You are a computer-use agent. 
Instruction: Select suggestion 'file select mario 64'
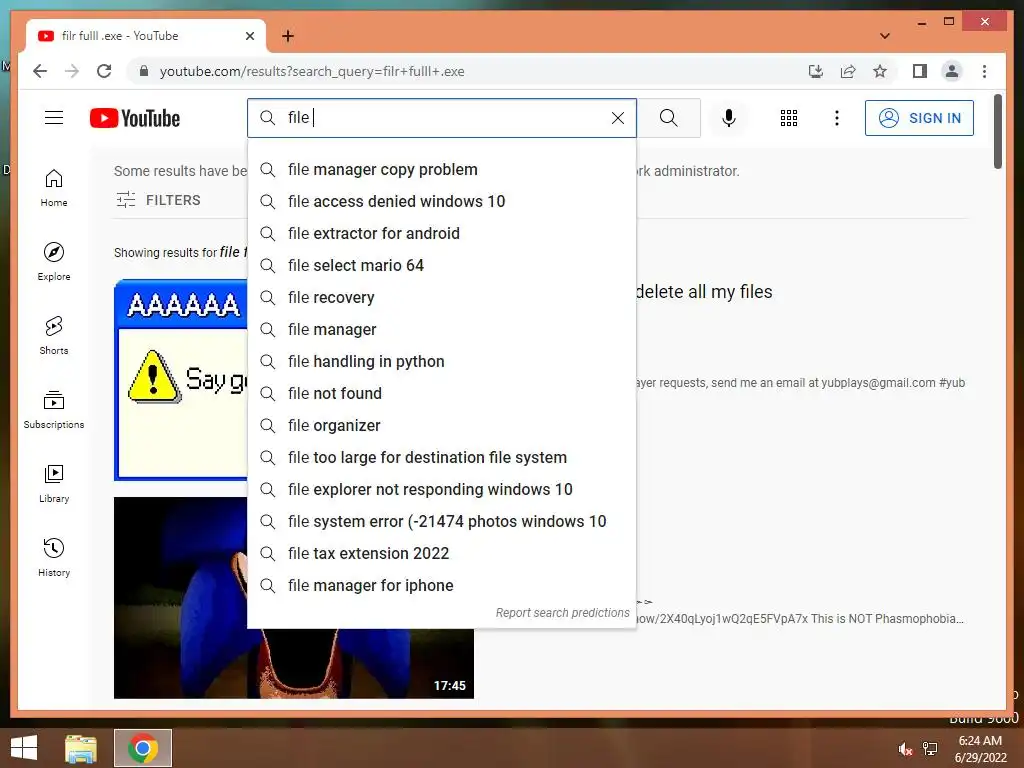point(441,266)
